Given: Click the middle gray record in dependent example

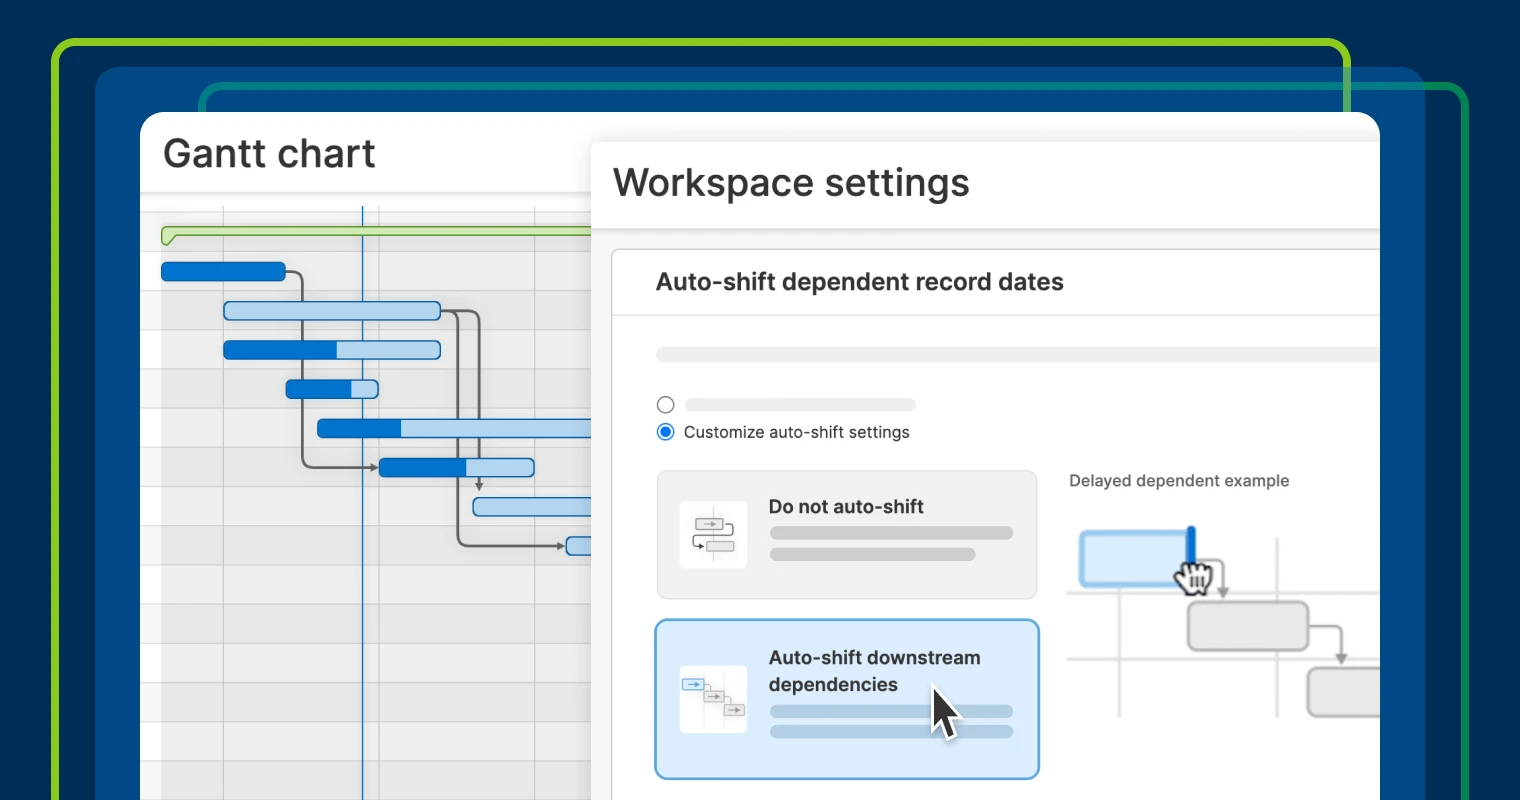Looking at the screenshot, I should tap(1248, 626).
